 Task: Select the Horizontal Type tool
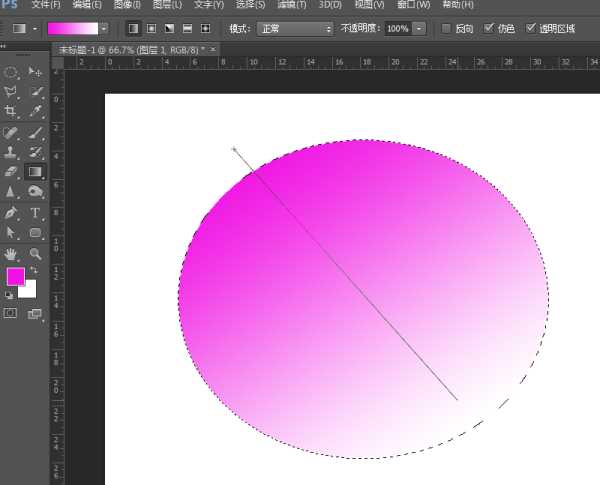pos(36,212)
